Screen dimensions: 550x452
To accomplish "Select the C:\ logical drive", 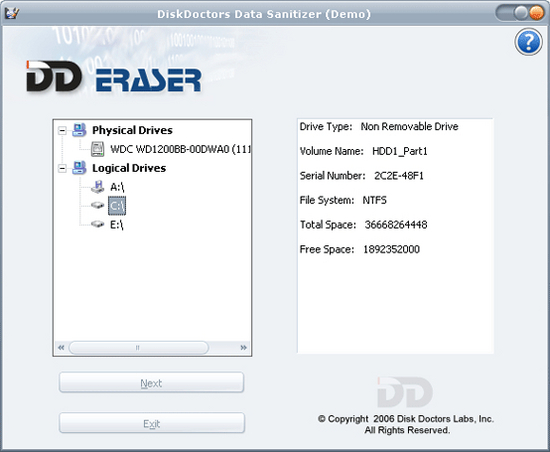I will pyautogui.click(x=117, y=206).
